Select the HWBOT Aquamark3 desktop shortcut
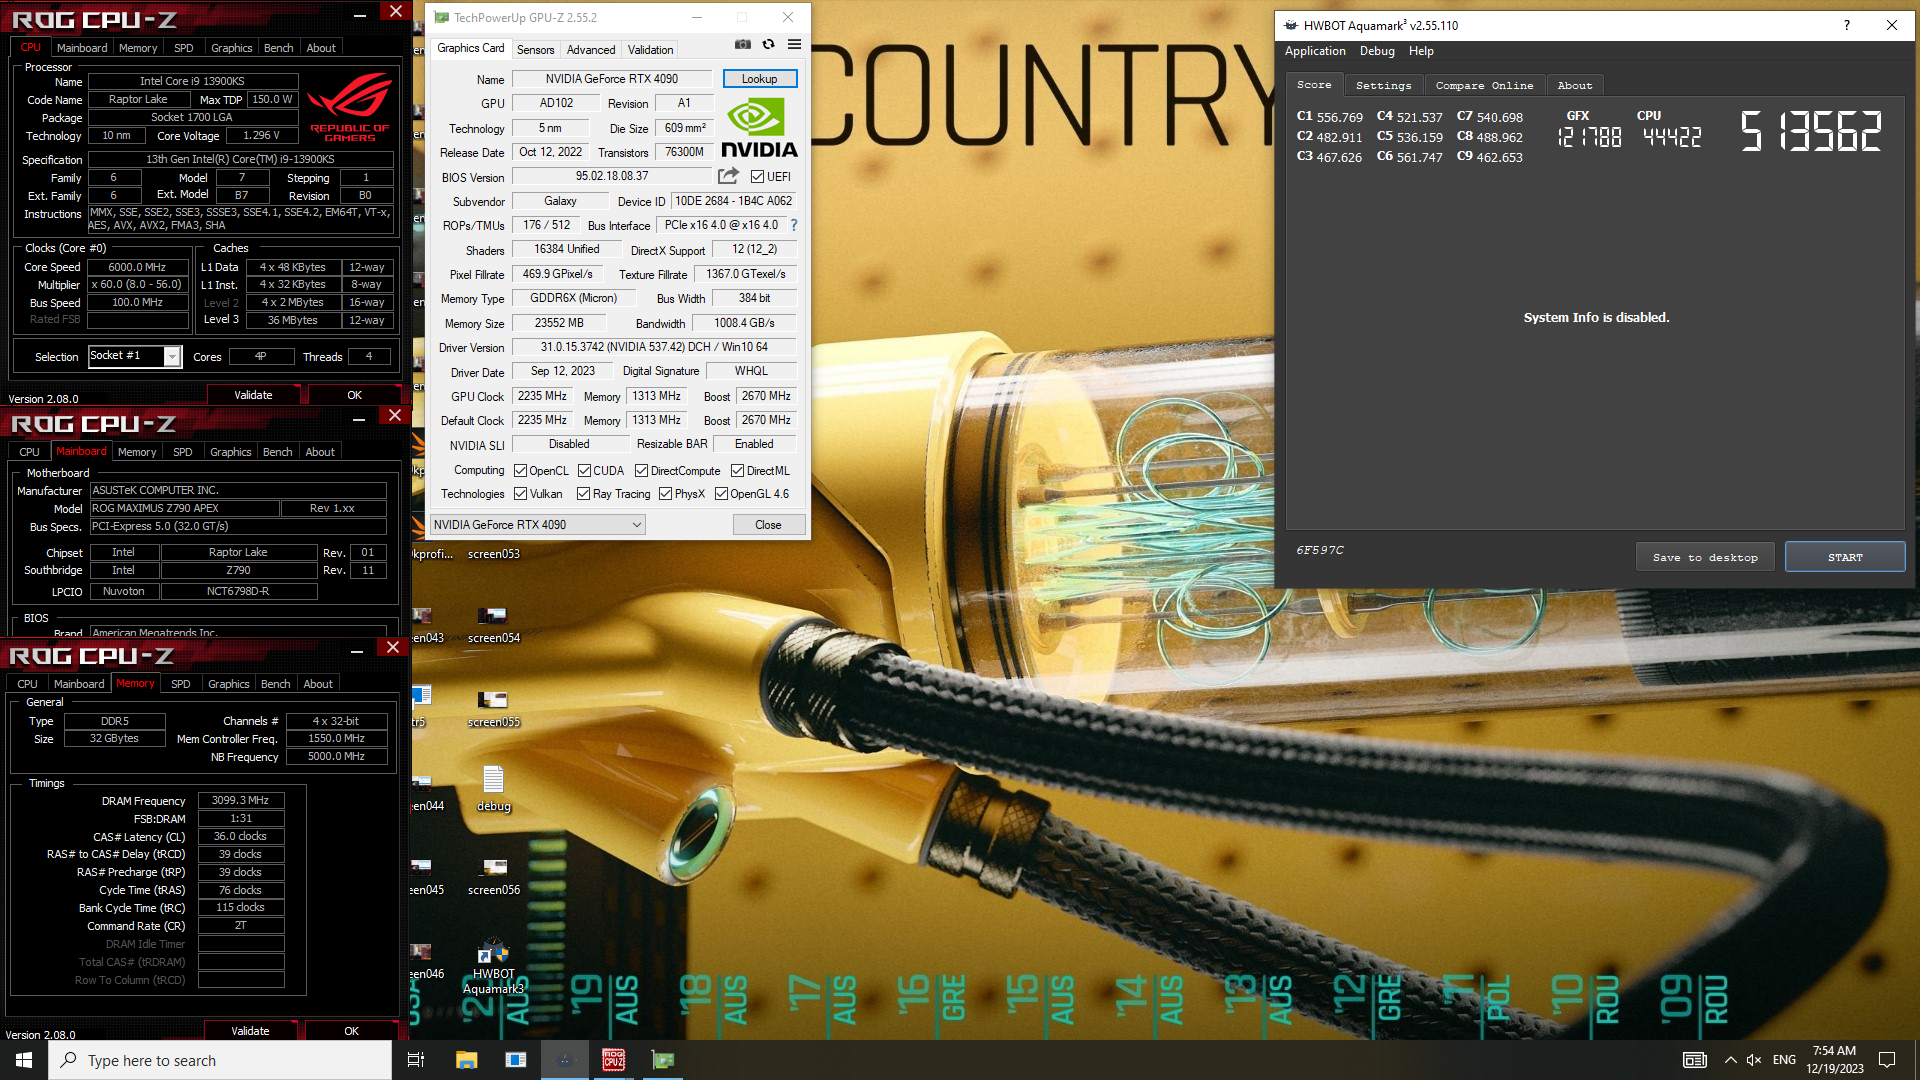 [493, 965]
